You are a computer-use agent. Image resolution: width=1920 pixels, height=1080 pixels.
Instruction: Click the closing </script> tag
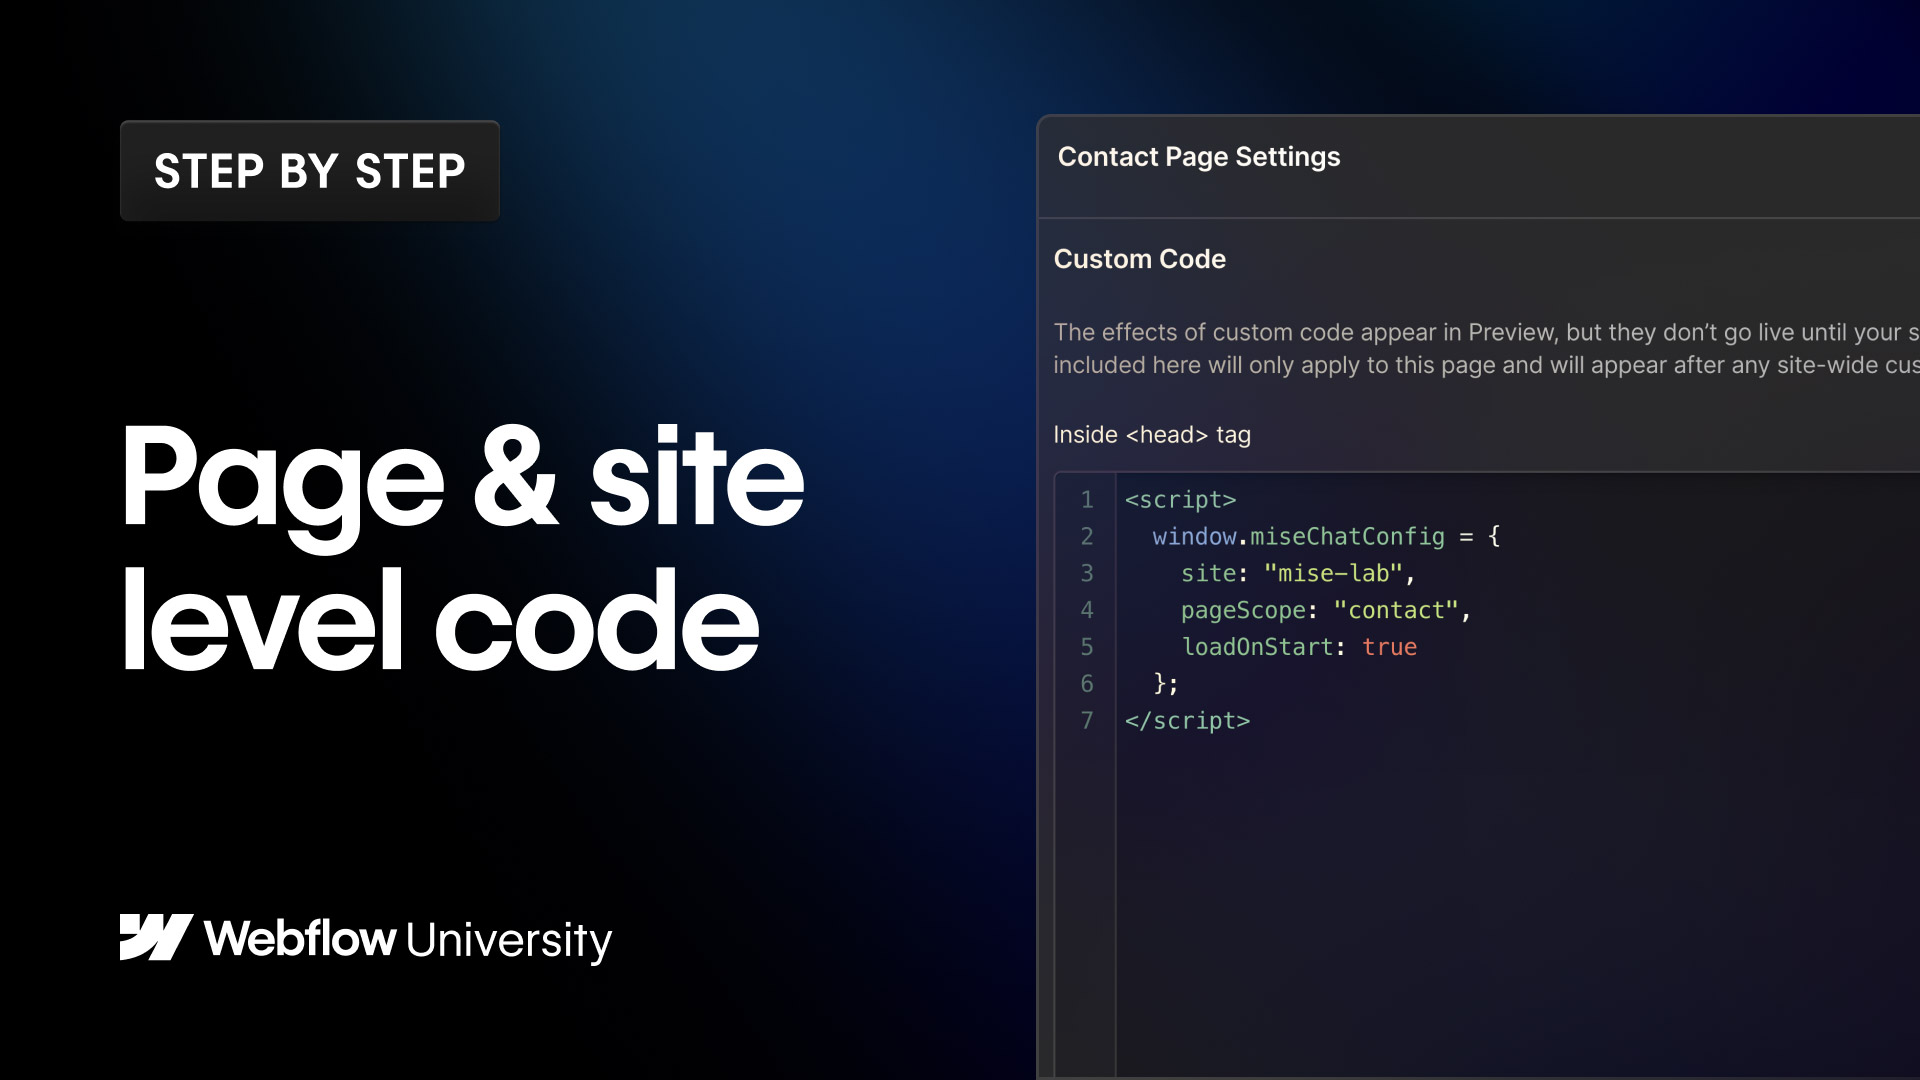coord(1188,720)
